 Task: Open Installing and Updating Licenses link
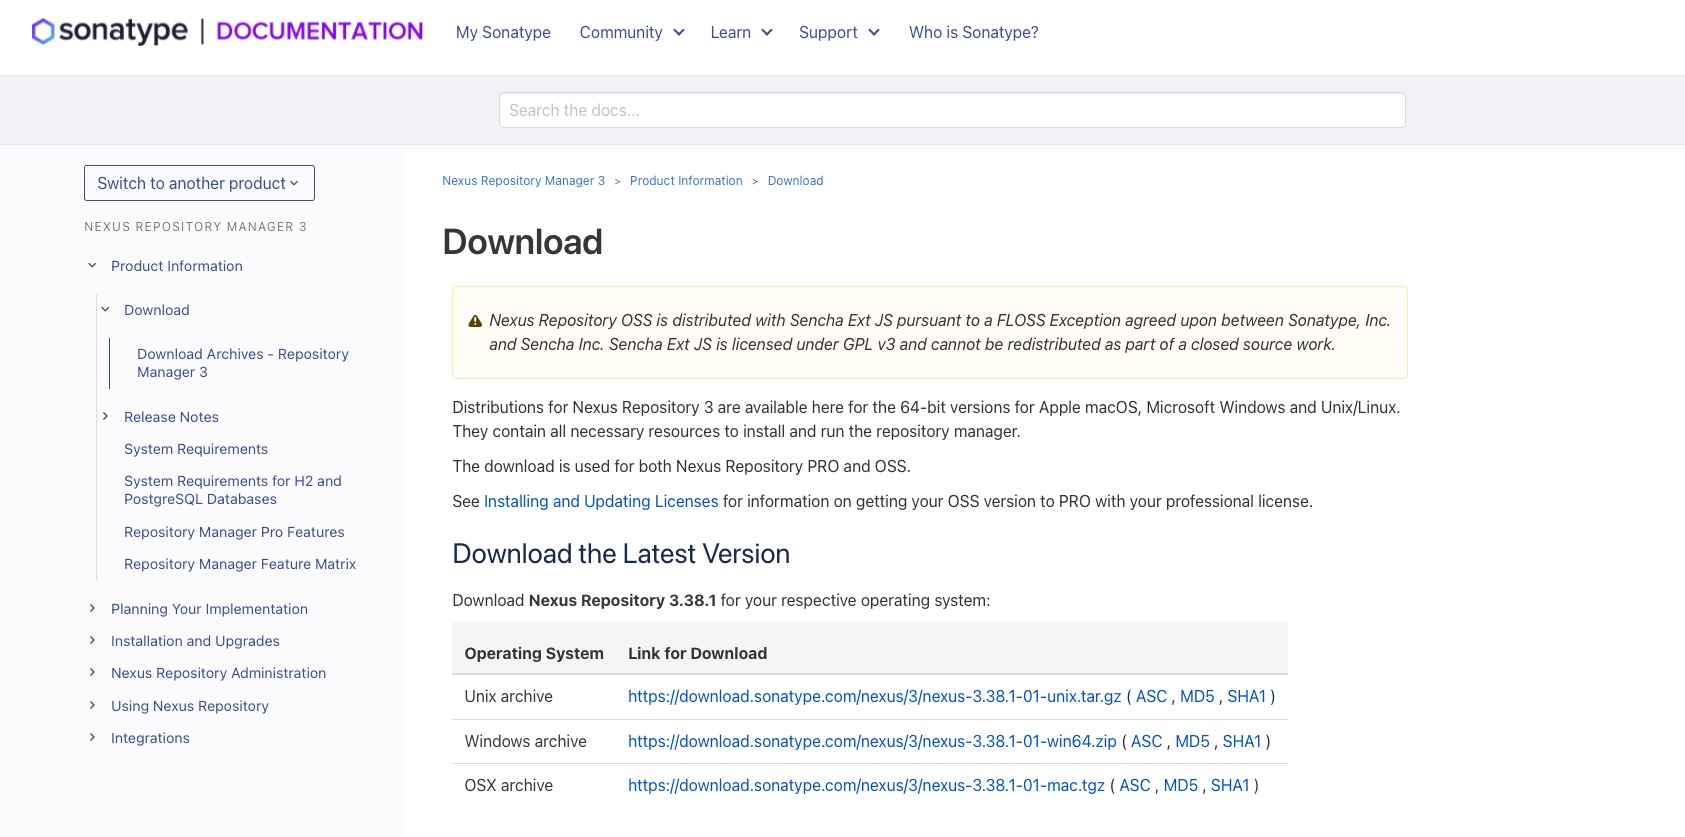coord(601,501)
